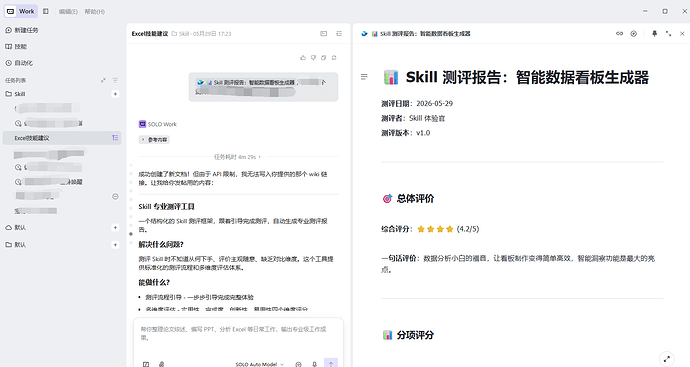Viewport: 690px width, 367px height.
Task: Click the circled minus icon in the task list
Action: (115, 196)
